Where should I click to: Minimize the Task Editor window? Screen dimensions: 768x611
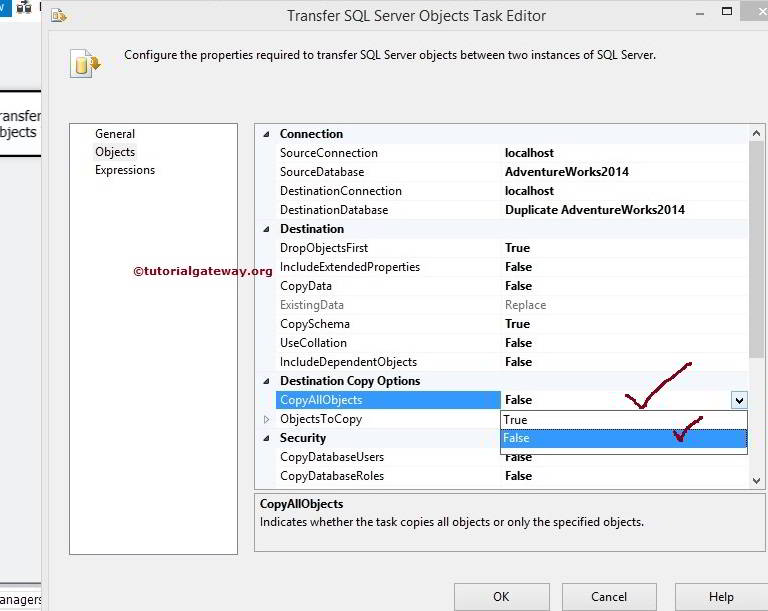[x=700, y=14]
